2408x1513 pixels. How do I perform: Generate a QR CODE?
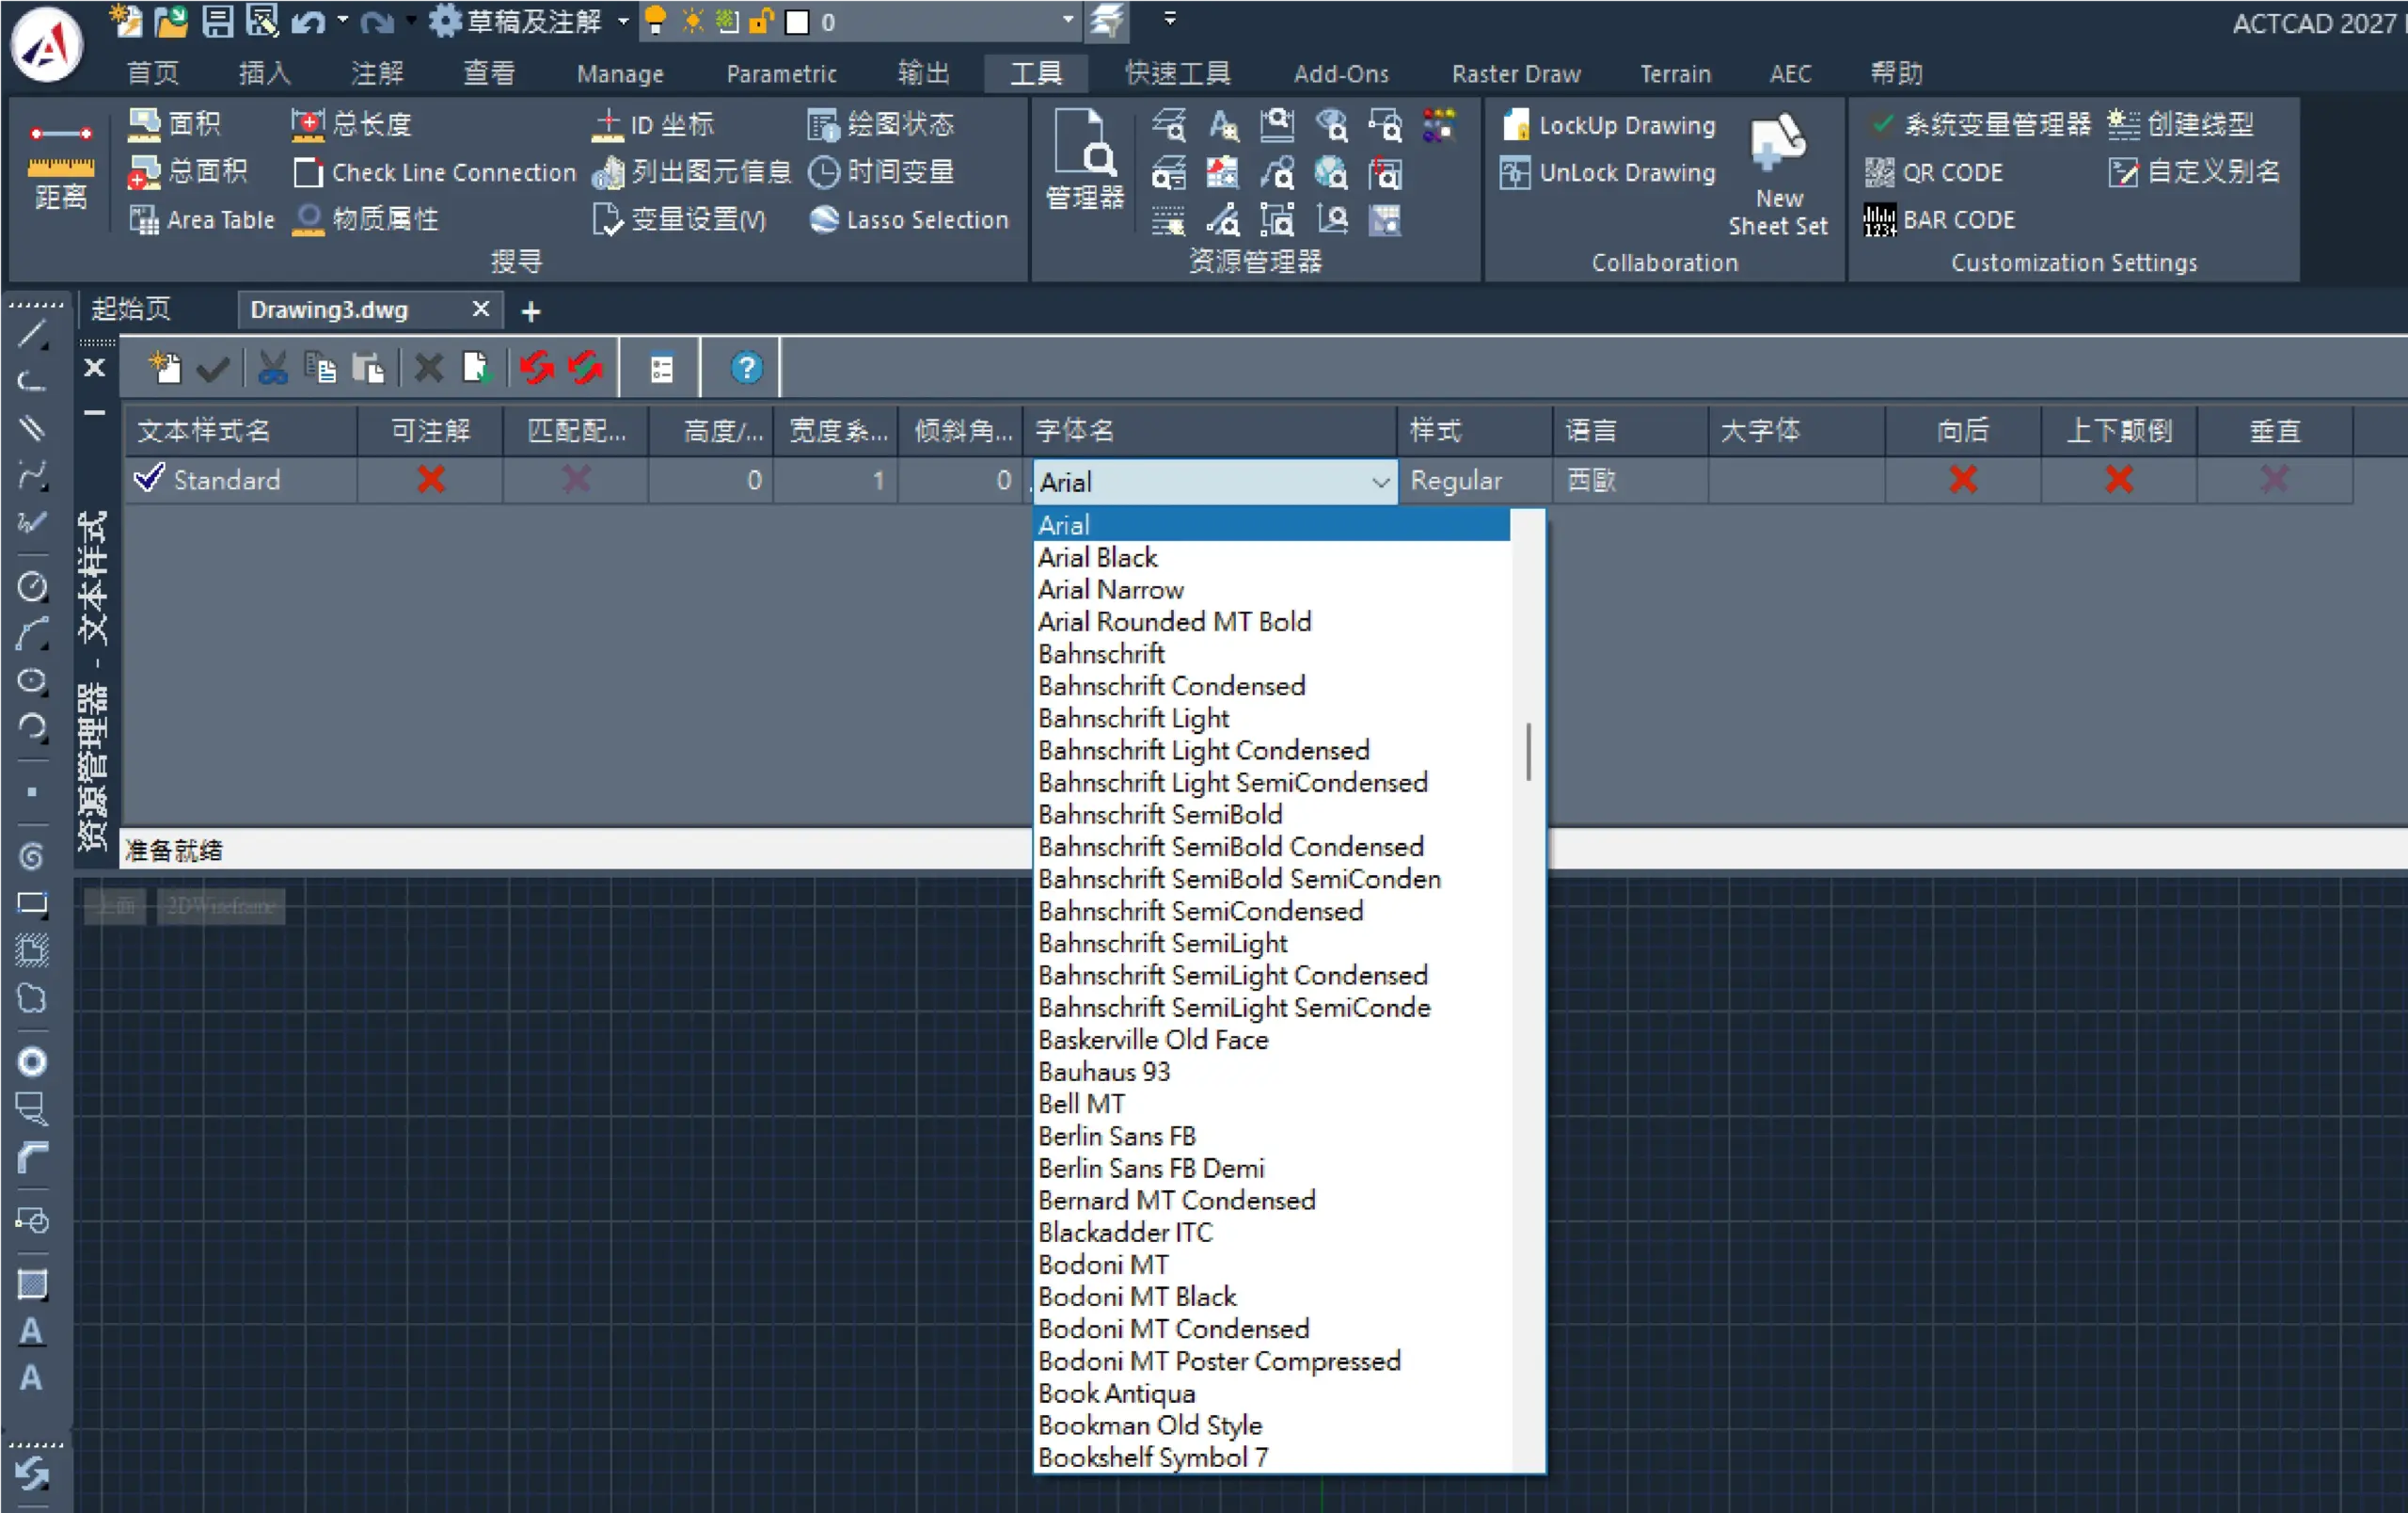[1934, 173]
